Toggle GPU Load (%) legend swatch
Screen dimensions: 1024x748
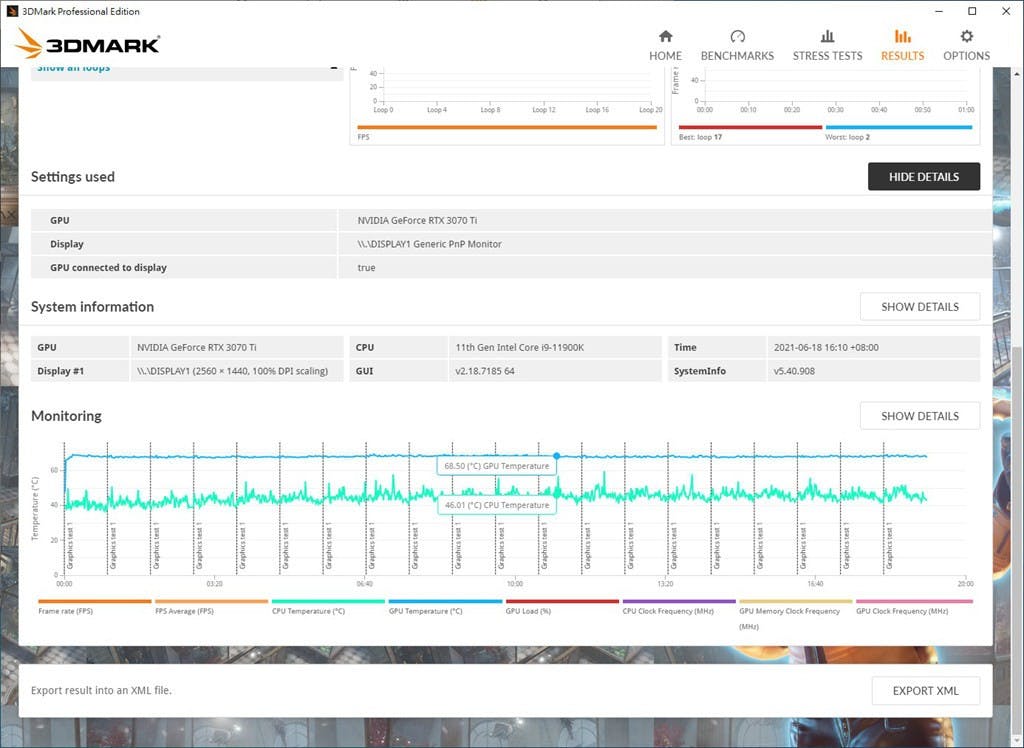[562, 601]
